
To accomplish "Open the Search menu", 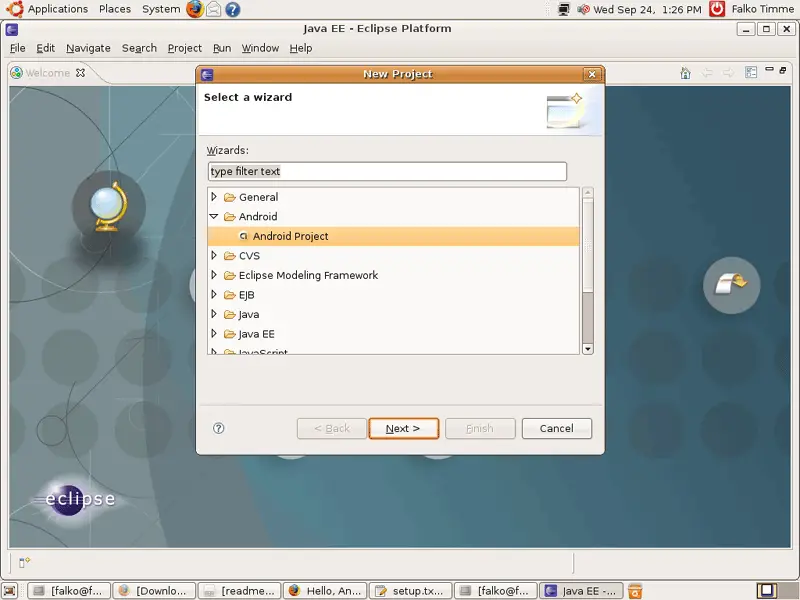I will (x=139, y=48).
